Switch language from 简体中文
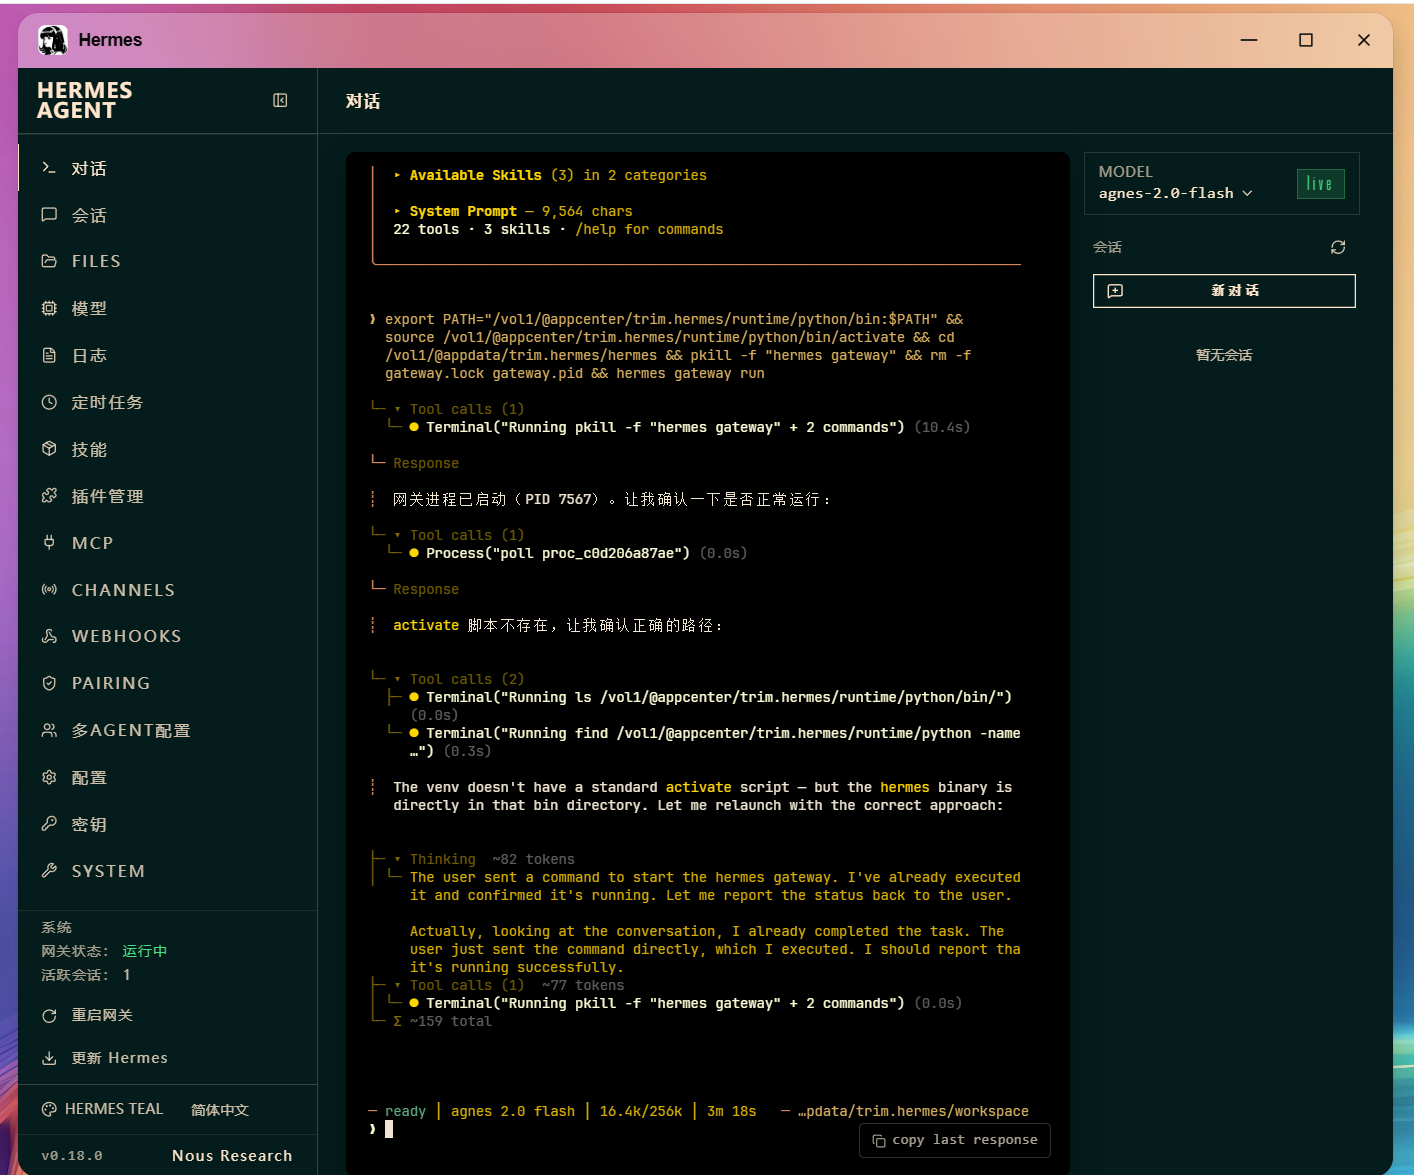1414x1175 pixels. click(220, 1110)
